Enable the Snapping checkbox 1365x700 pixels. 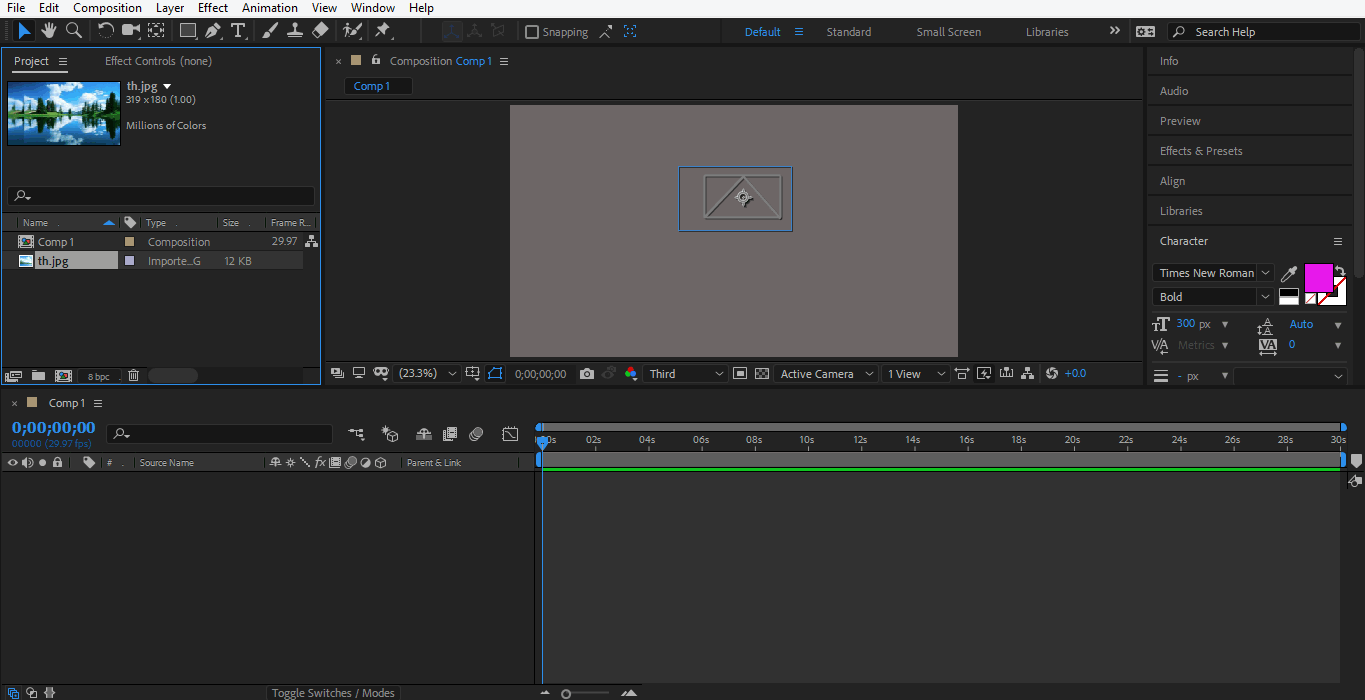point(532,32)
